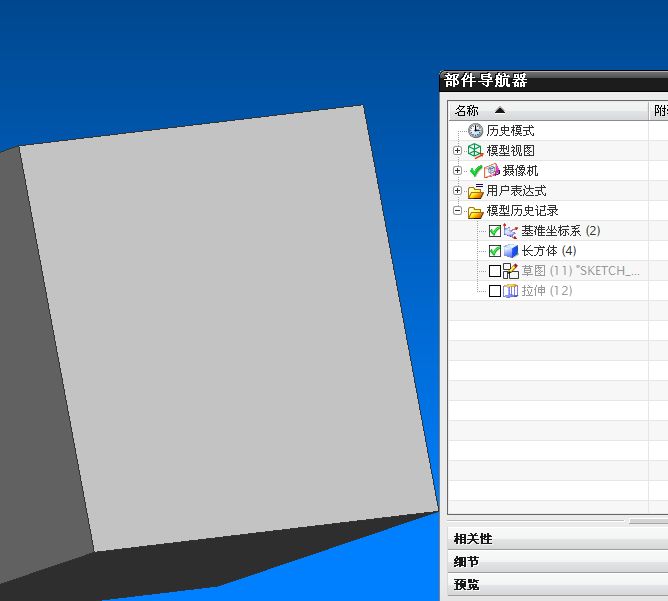Select the 基准坐标系 (2) feature
This screenshot has width=668, height=601.
(561, 231)
